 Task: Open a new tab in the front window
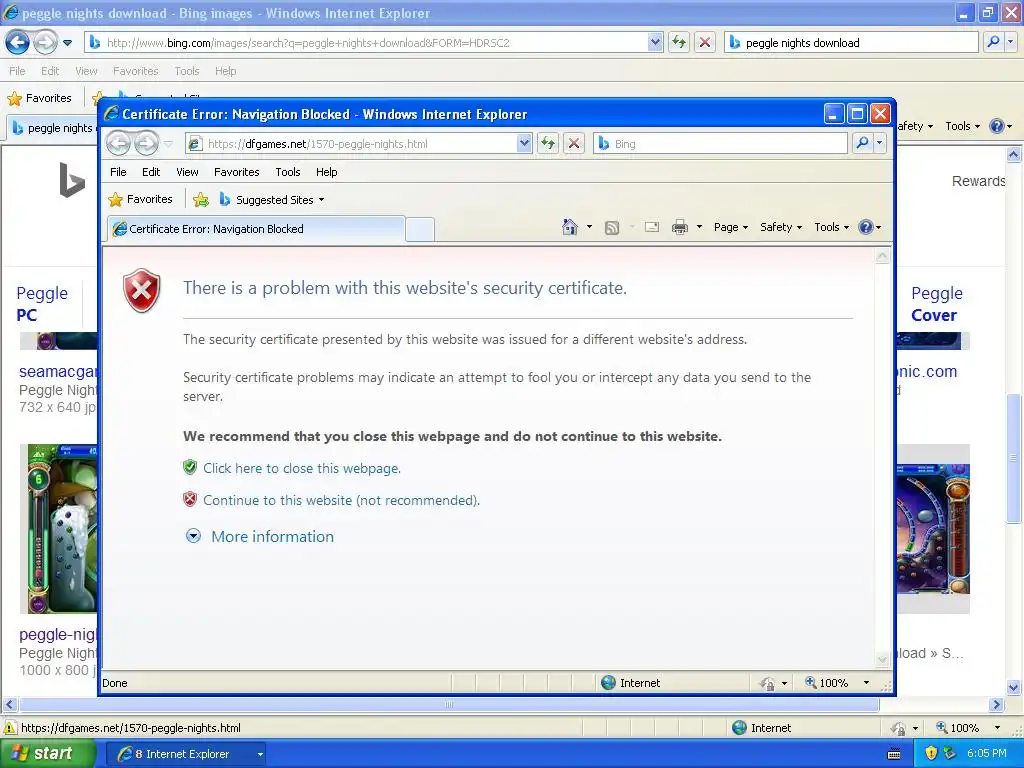tap(420, 230)
